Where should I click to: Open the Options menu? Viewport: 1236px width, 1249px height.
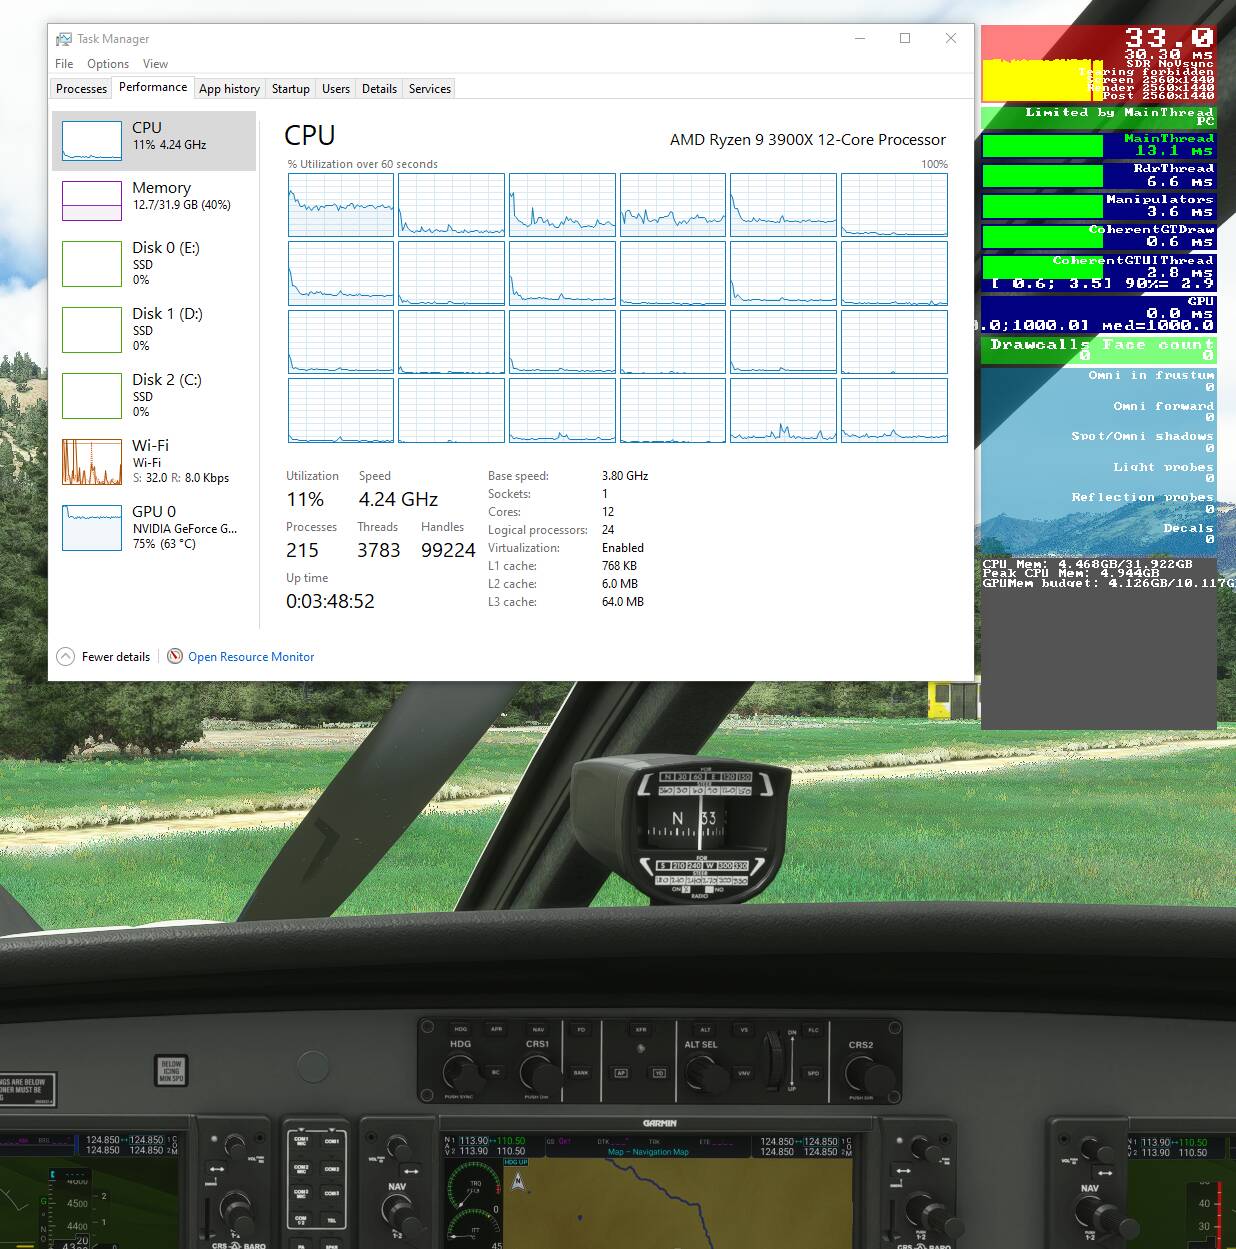tap(107, 64)
